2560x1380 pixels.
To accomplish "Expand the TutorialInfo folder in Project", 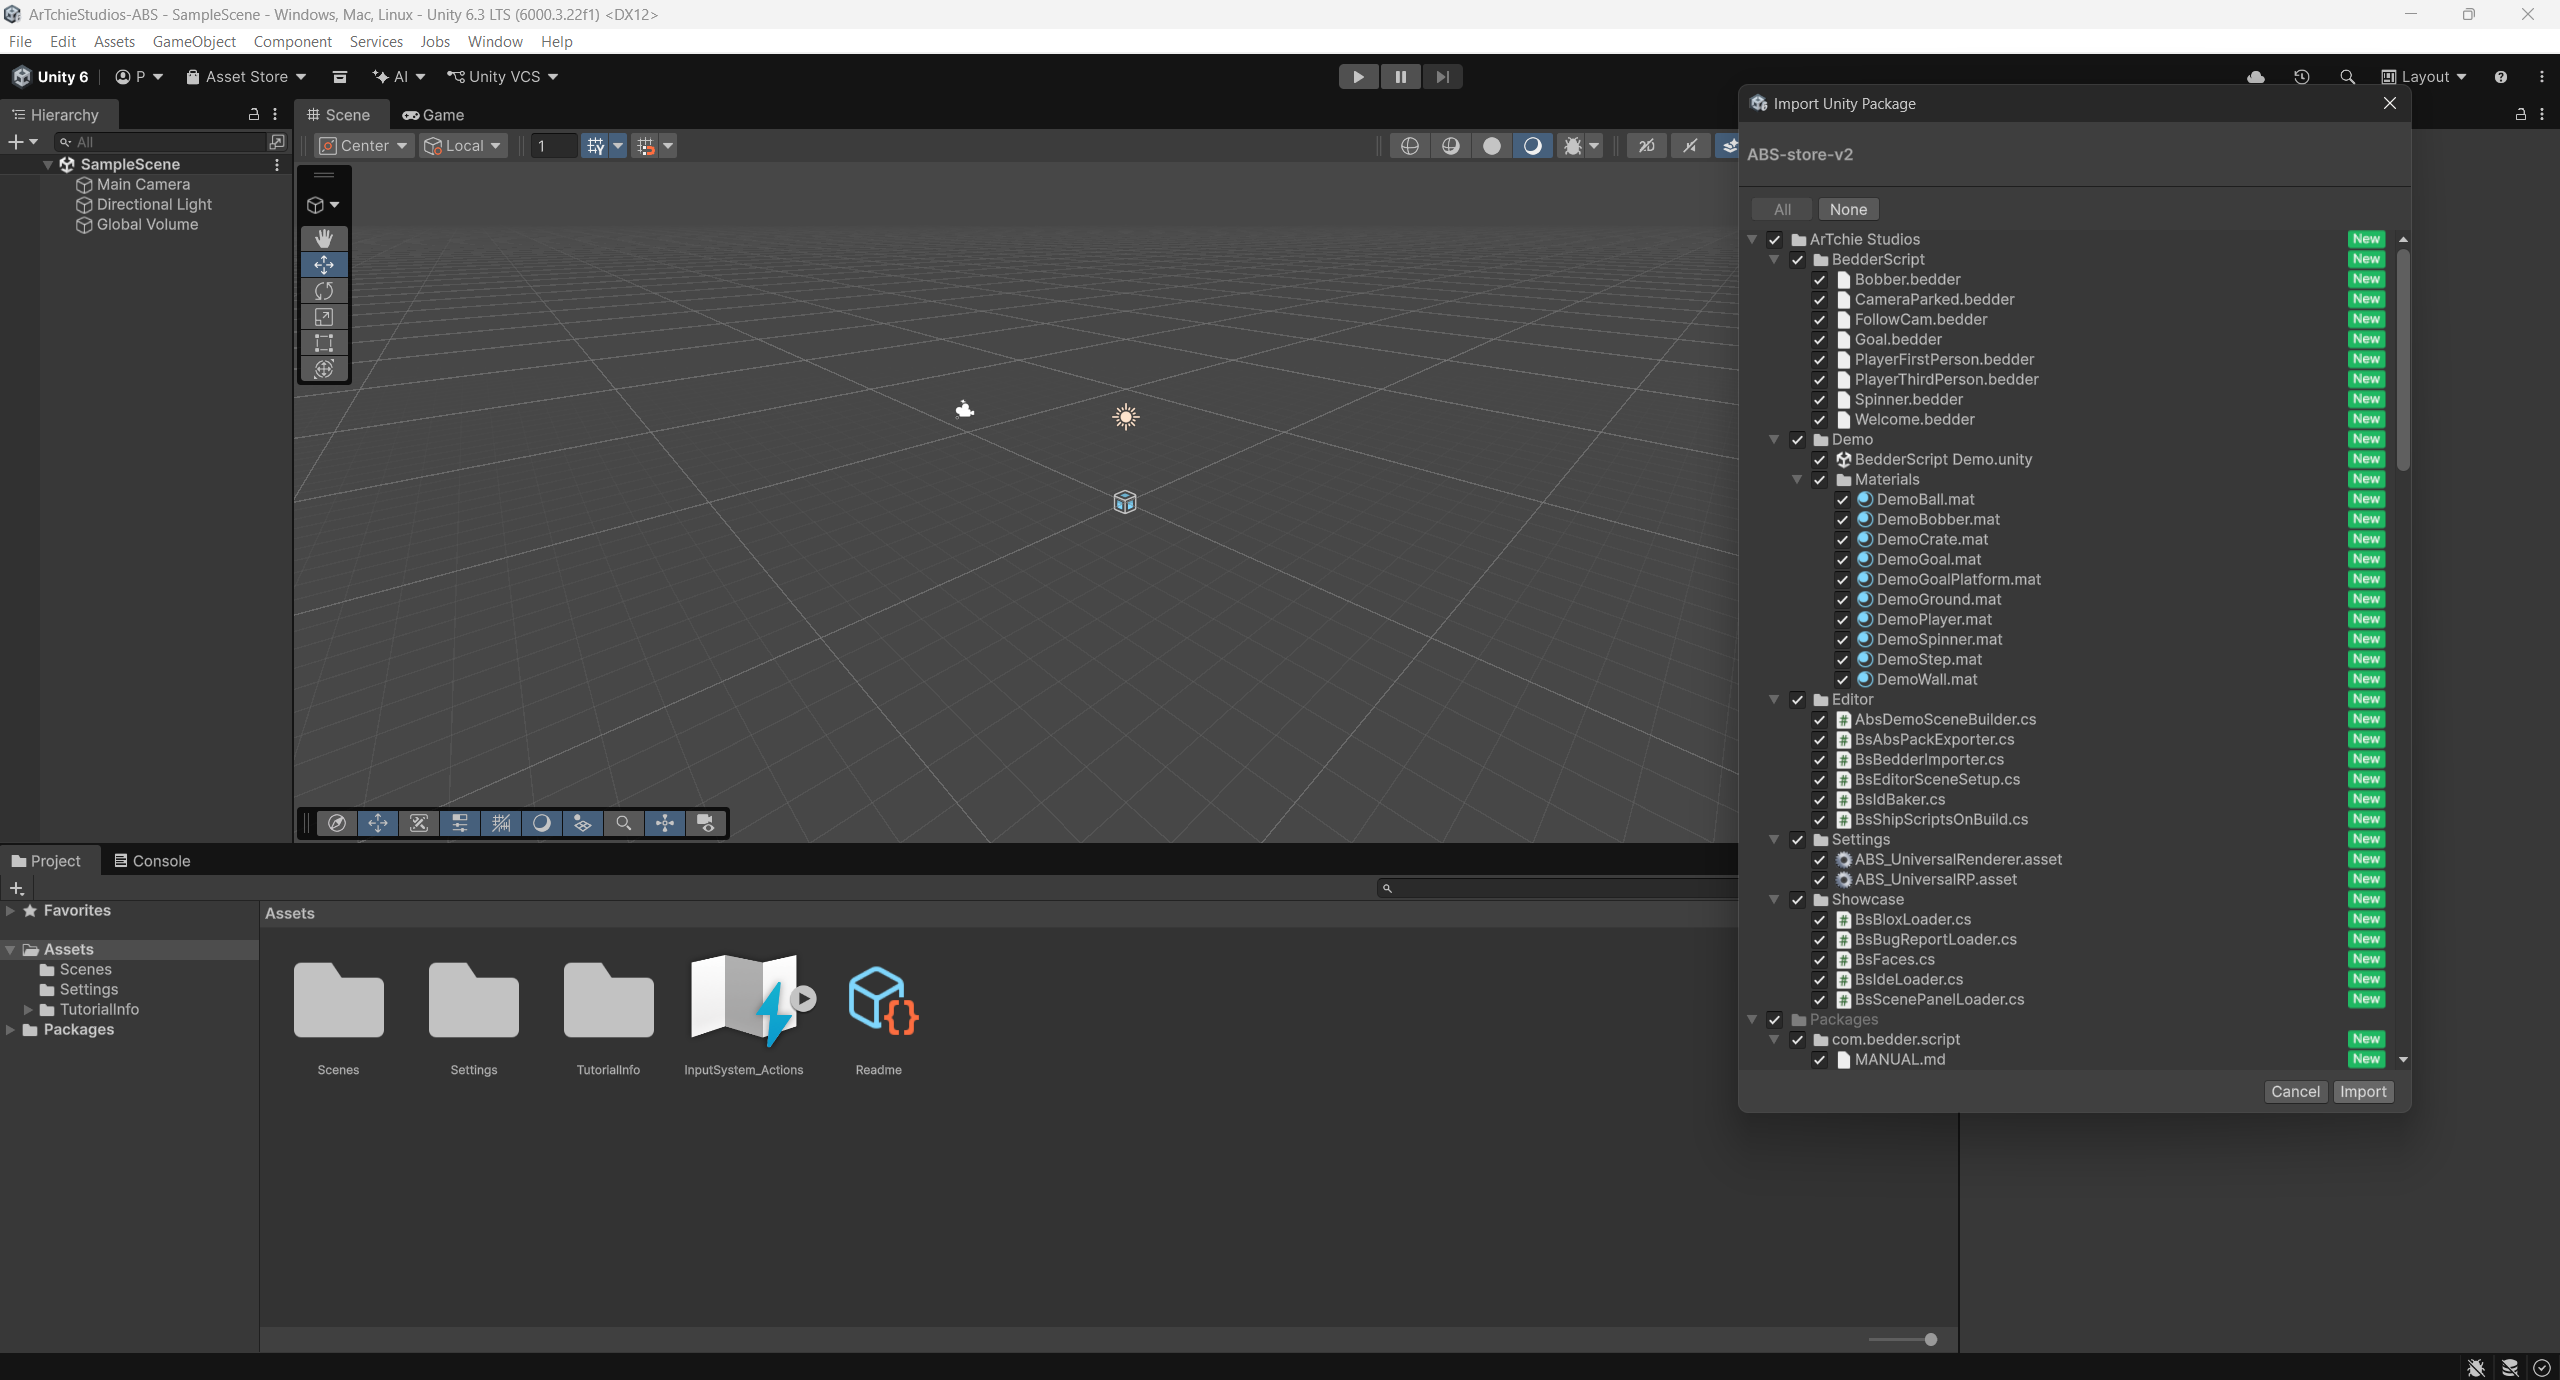I will [29, 1010].
